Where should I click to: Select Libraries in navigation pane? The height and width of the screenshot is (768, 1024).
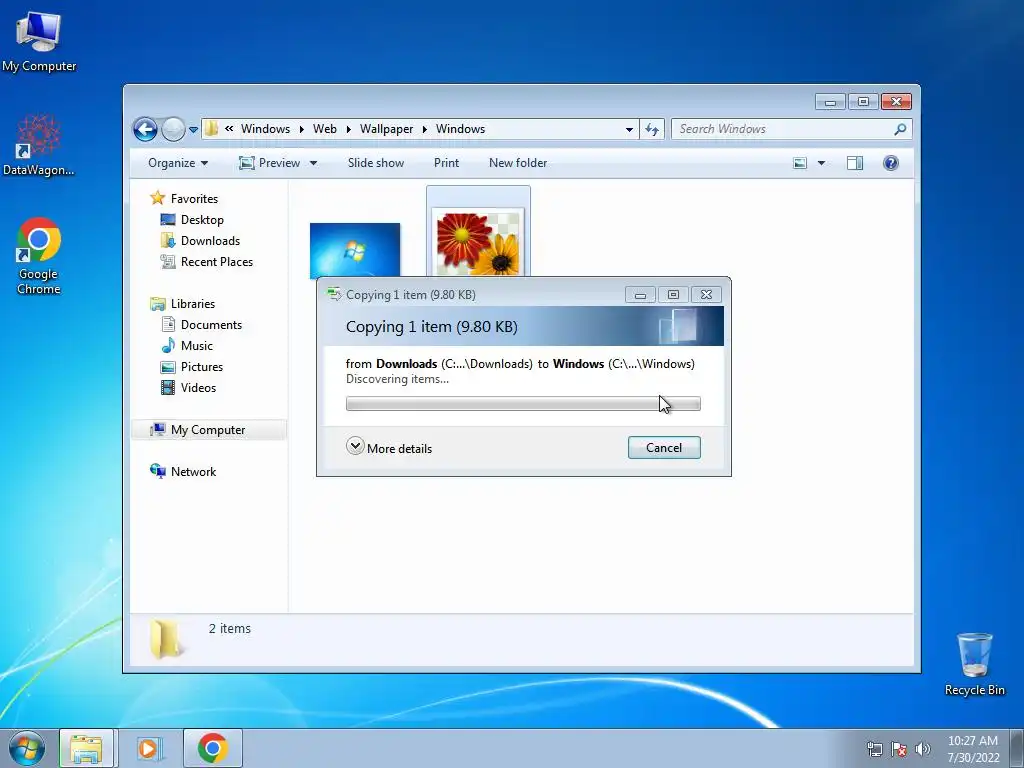193,304
